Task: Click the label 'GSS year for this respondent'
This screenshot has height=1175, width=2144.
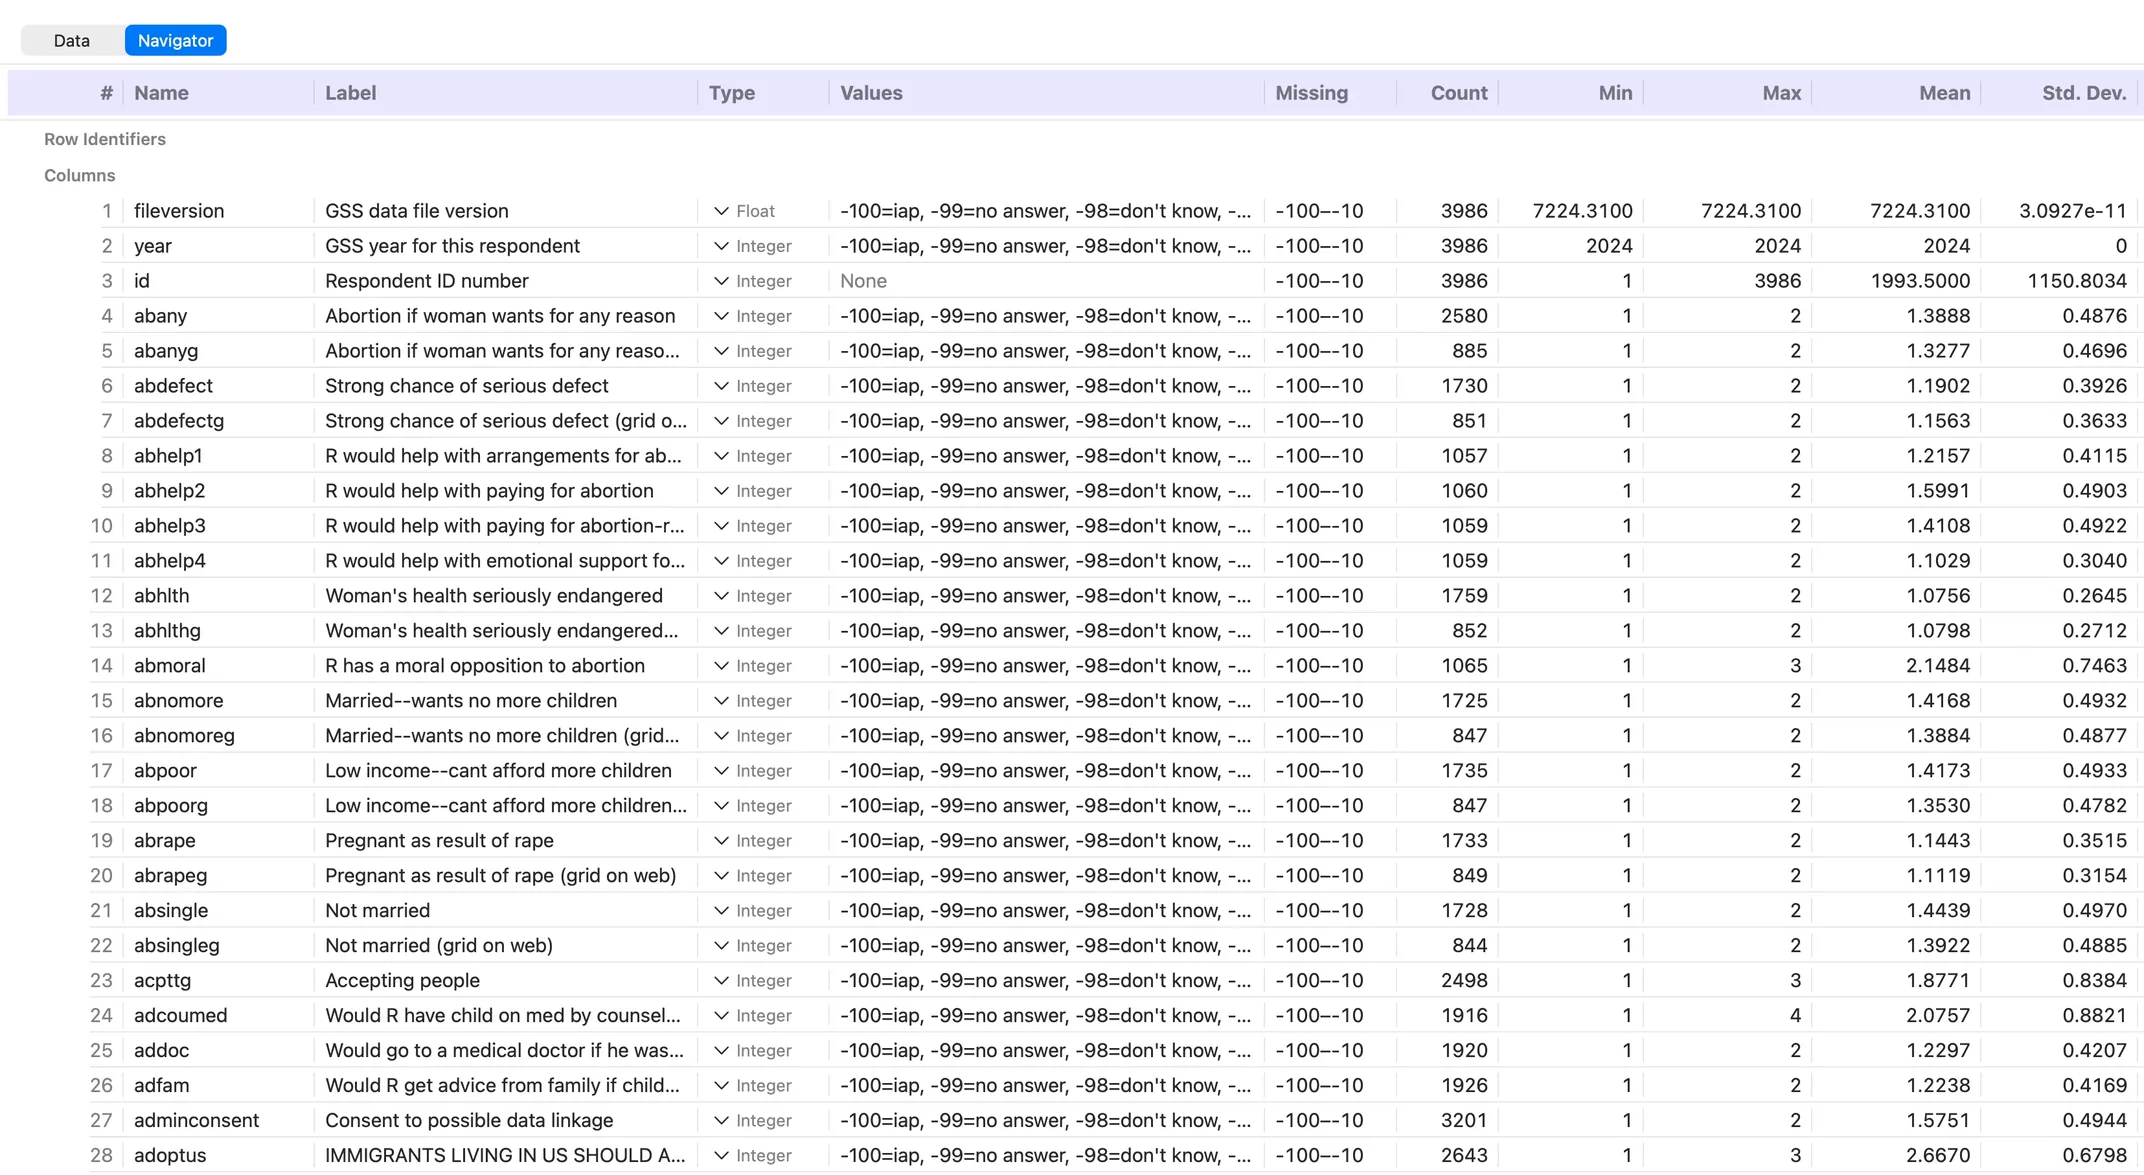Action: 452,246
